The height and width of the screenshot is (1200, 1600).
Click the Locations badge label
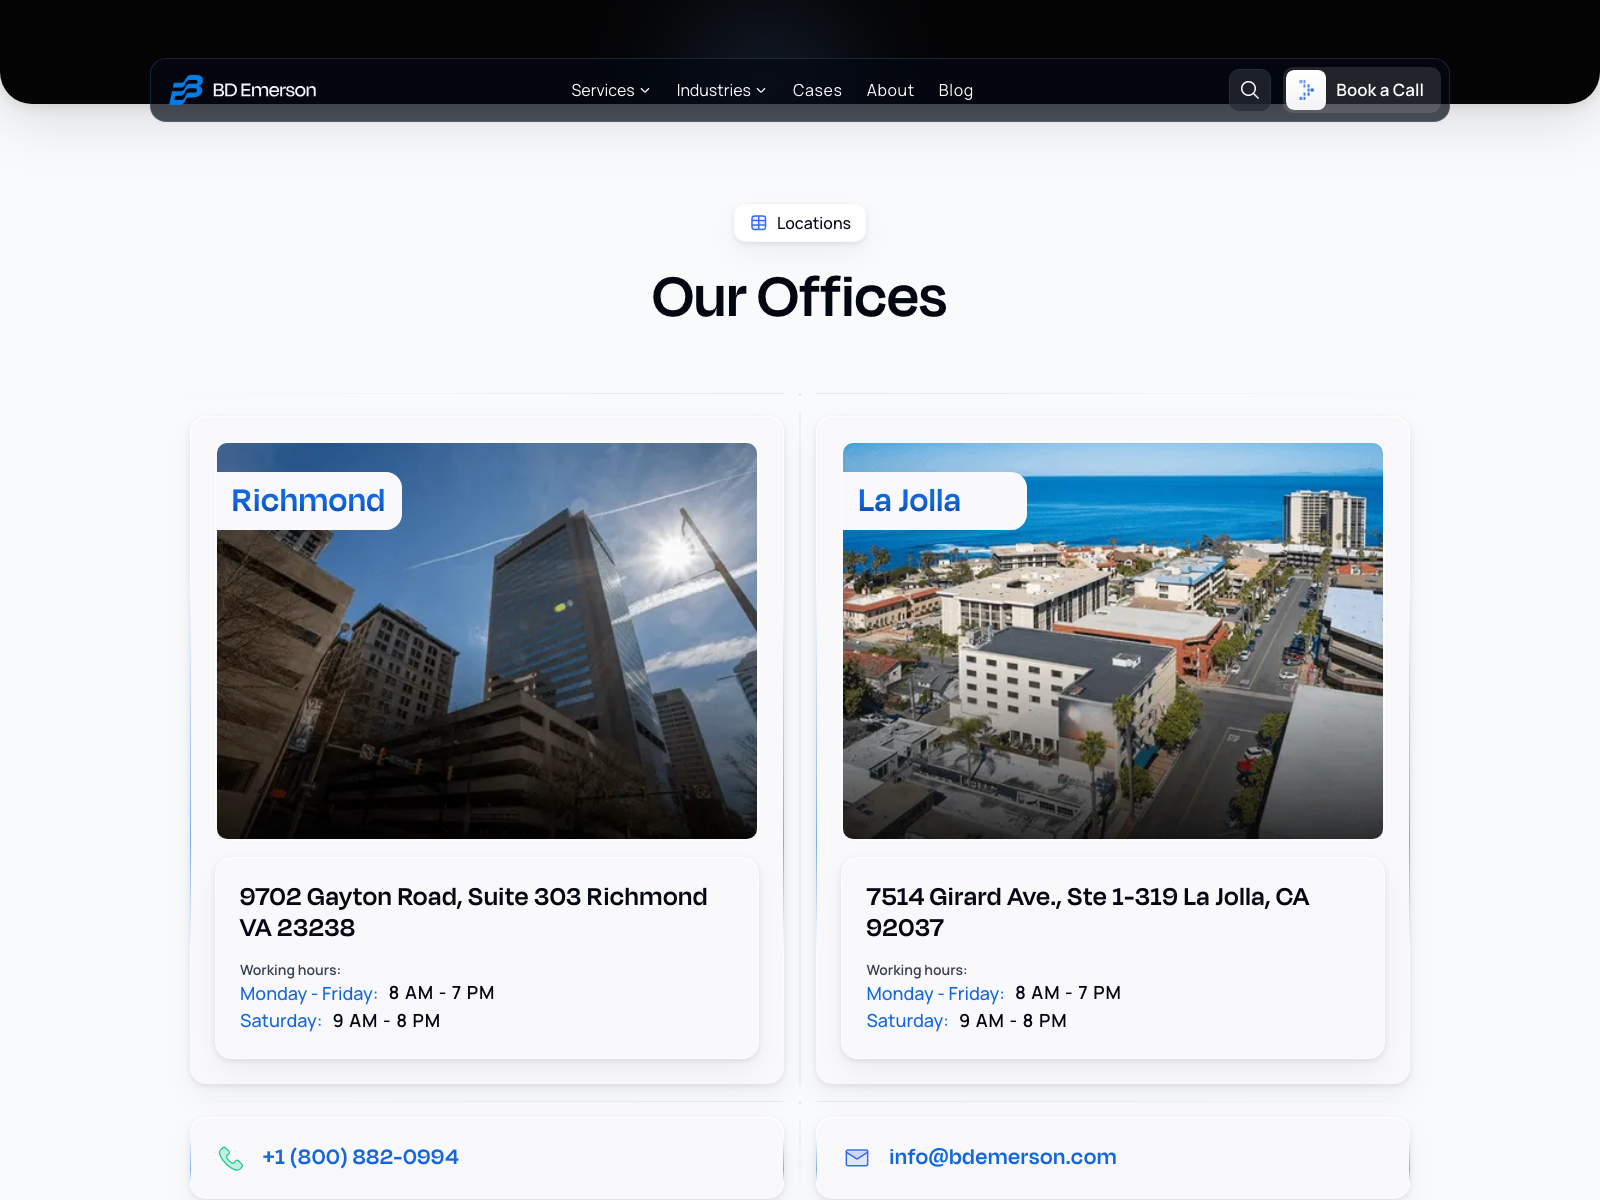coord(813,223)
